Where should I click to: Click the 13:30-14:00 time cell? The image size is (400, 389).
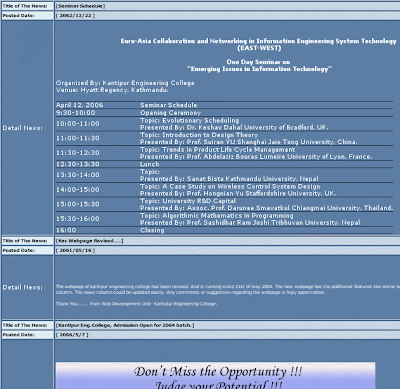(78, 175)
